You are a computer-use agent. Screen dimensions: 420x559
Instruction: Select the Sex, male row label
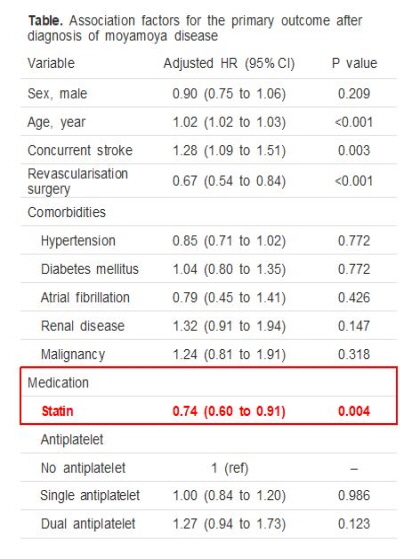click(x=57, y=94)
